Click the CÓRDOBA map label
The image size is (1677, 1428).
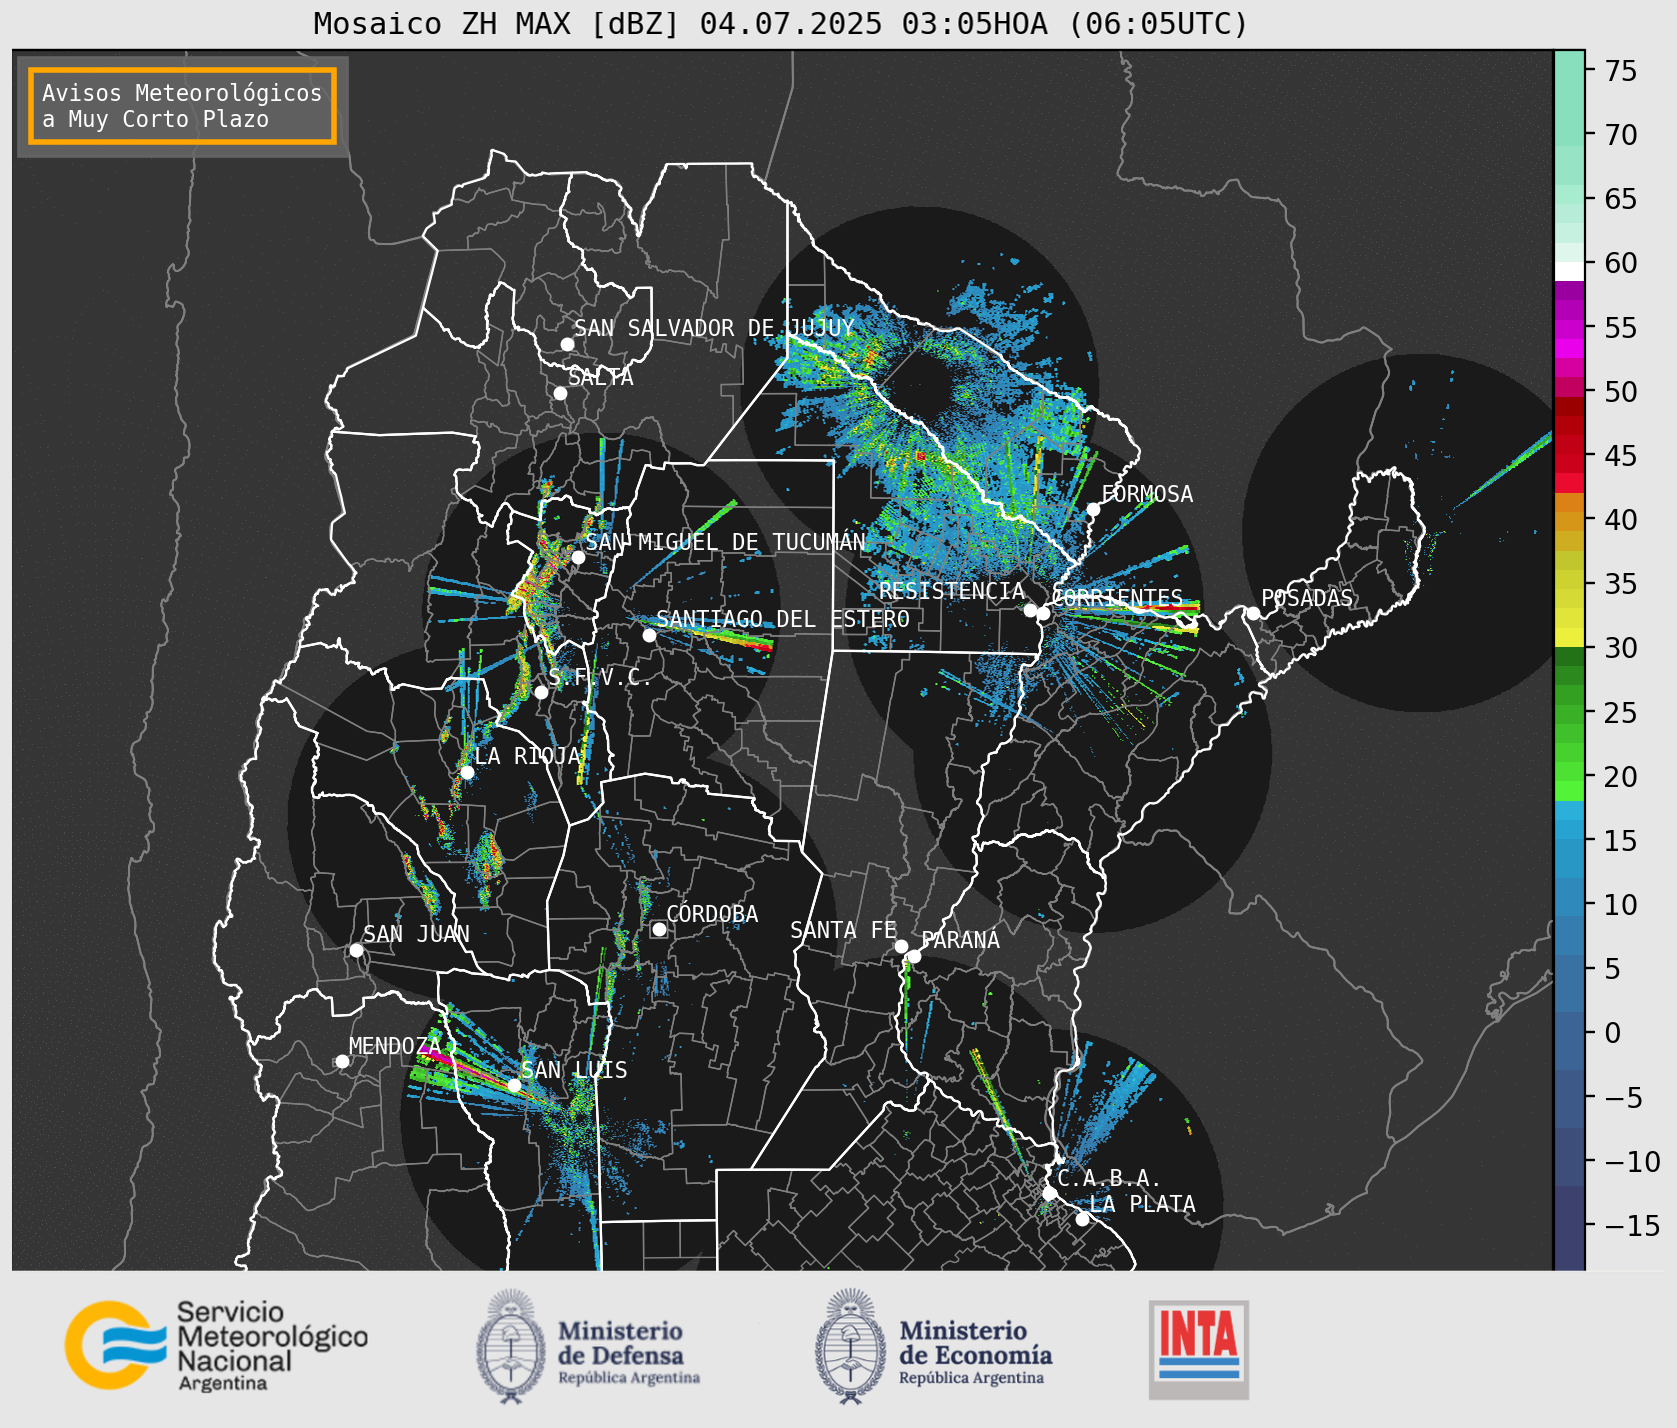pyautogui.click(x=712, y=914)
